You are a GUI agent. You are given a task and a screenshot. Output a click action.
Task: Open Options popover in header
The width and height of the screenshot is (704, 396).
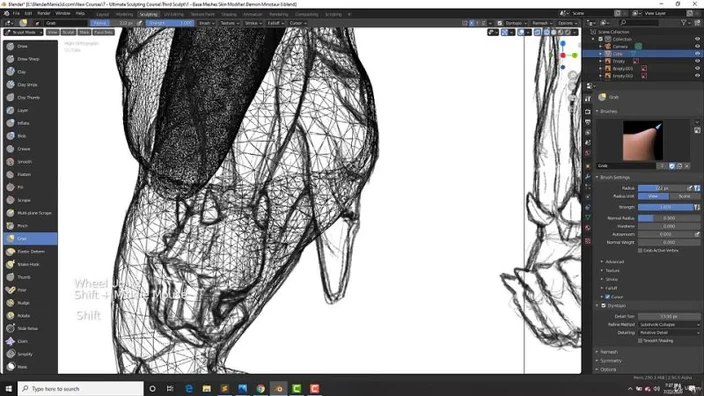(x=567, y=23)
